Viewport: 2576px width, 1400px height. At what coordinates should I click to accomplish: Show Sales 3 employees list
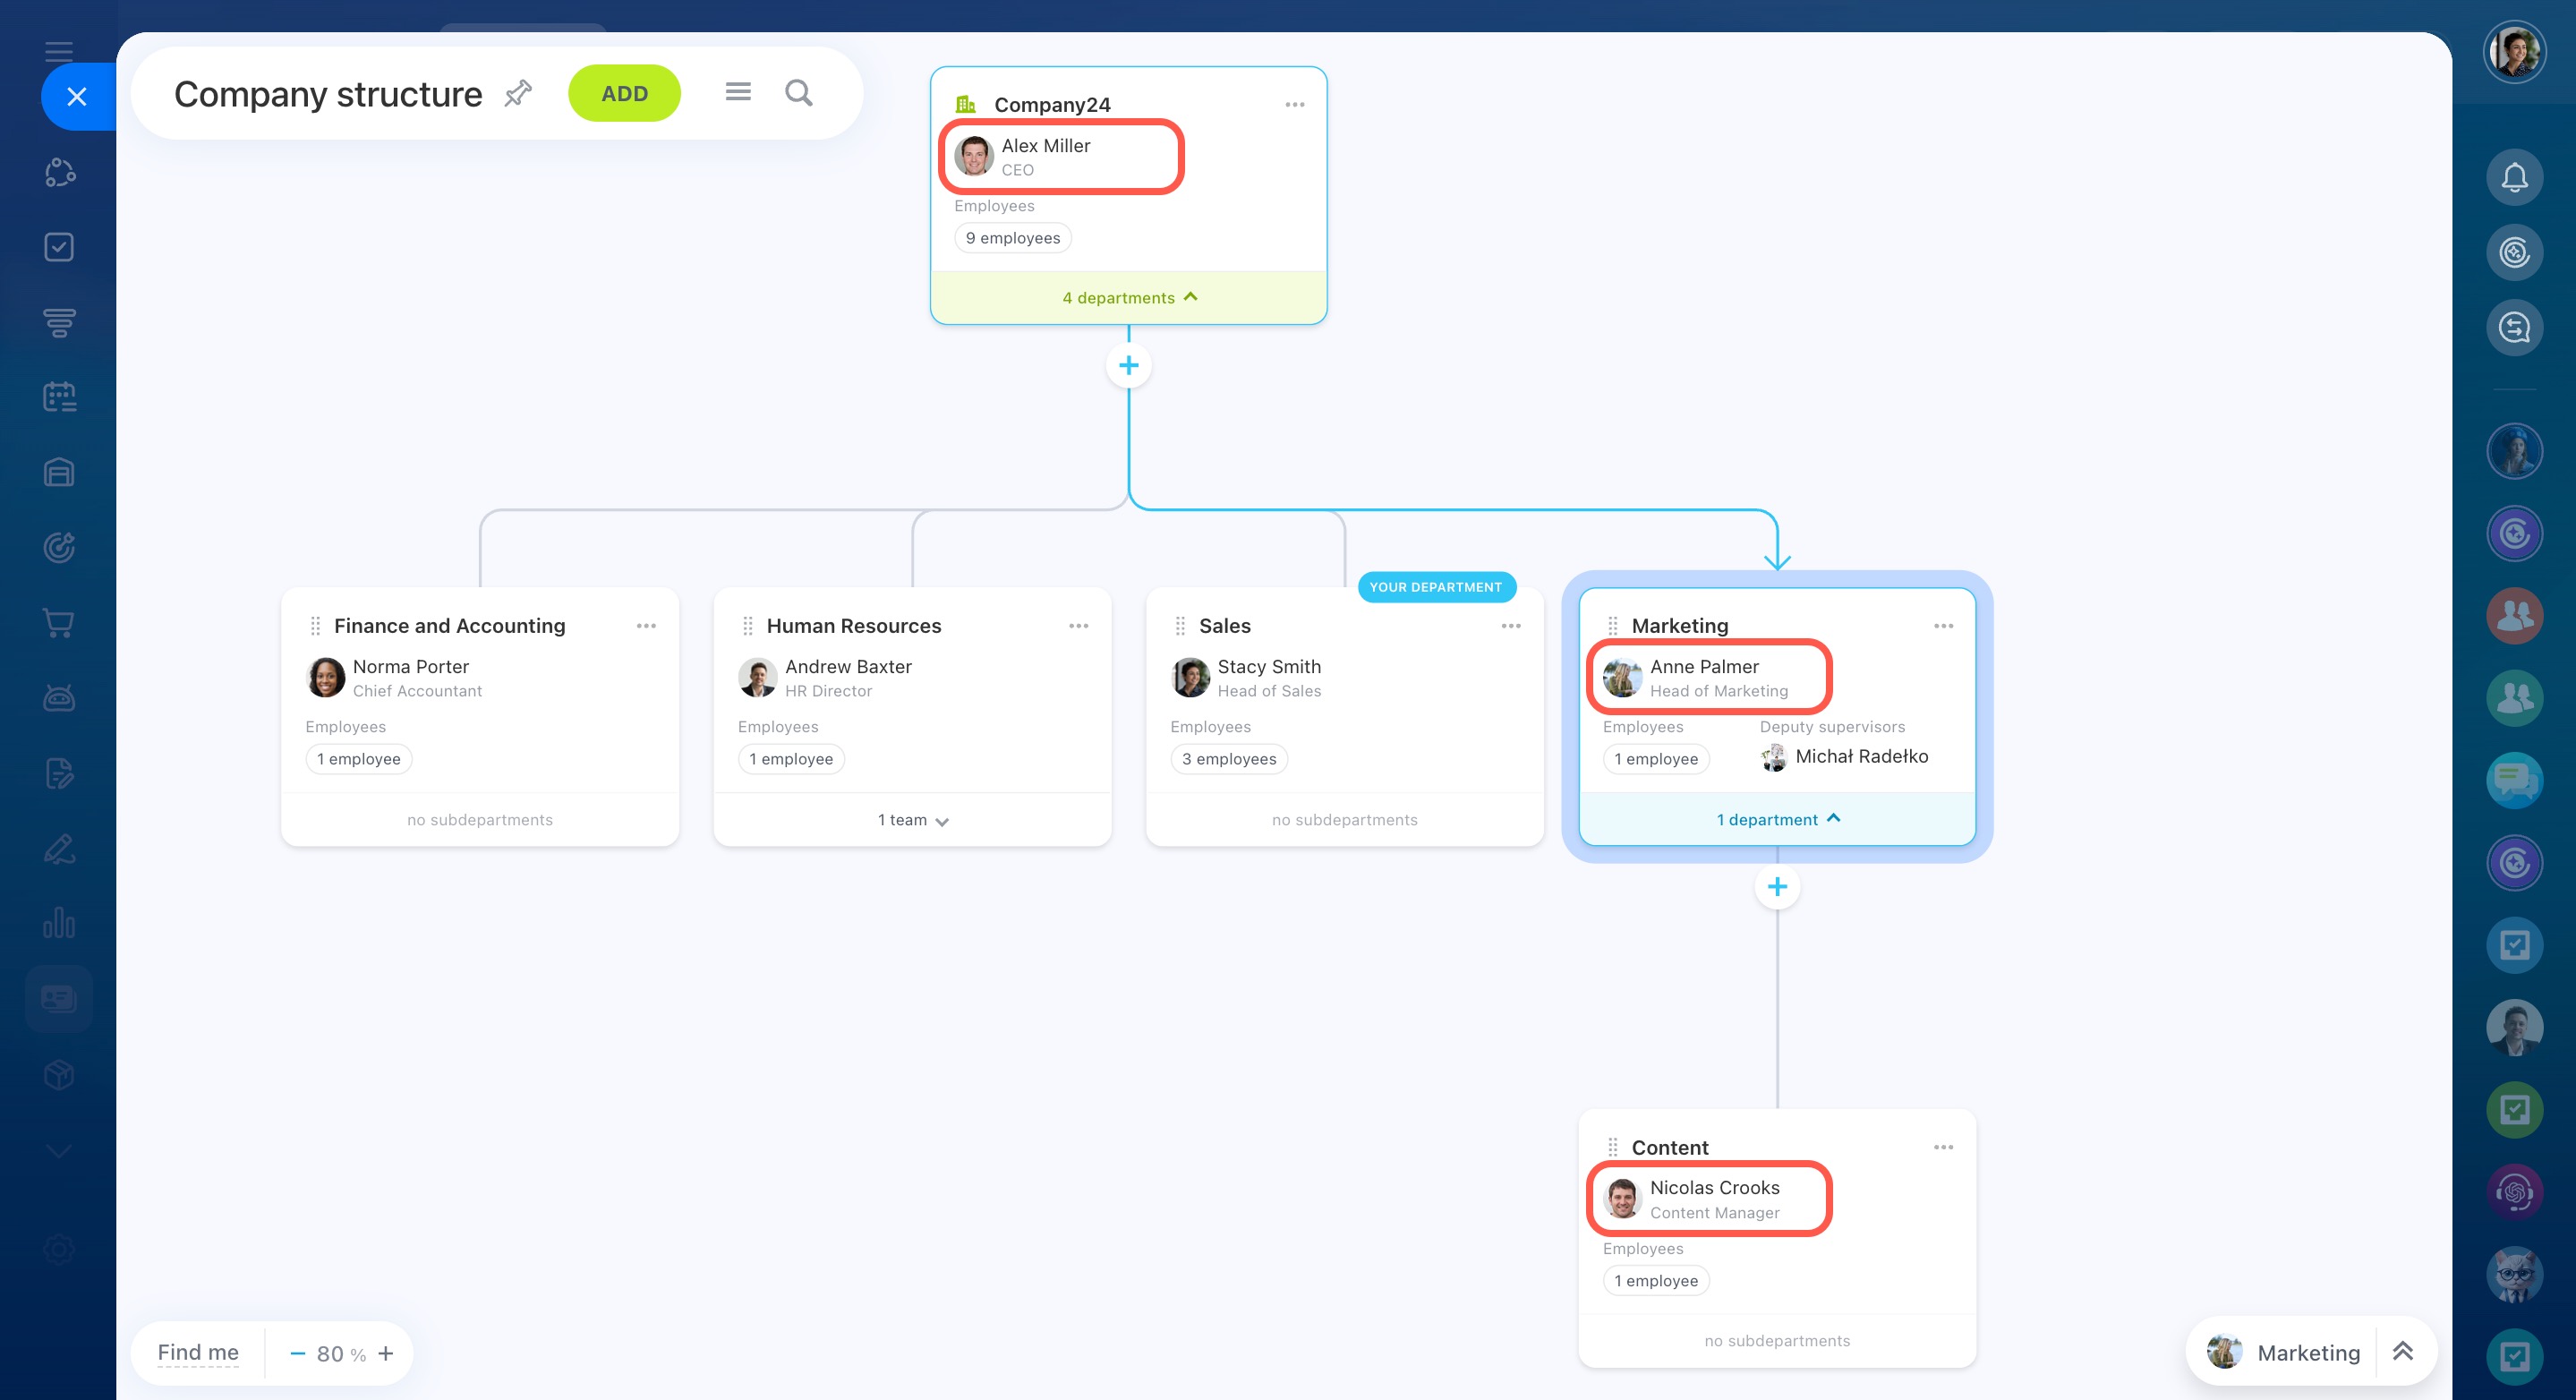point(1228,759)
